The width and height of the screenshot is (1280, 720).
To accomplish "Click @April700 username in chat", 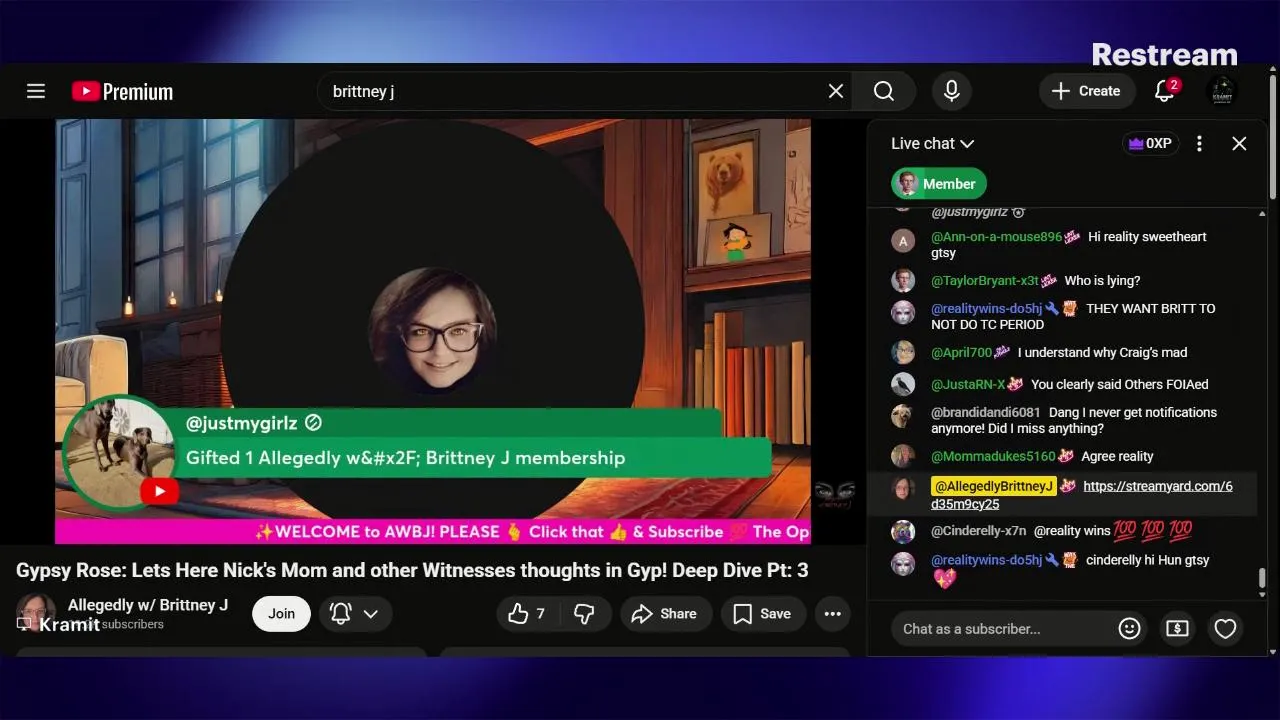I will coord(961,353).
